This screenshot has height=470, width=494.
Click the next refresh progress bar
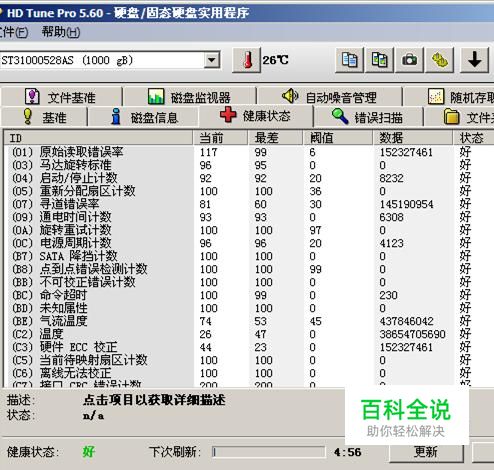[x=269, y=452]
